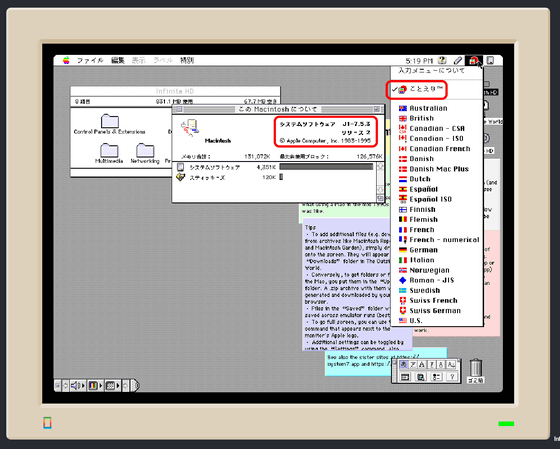Open Kotoeri dictionary lookup button
This screenshot has width=560, height=449.
tap(421, 377)
